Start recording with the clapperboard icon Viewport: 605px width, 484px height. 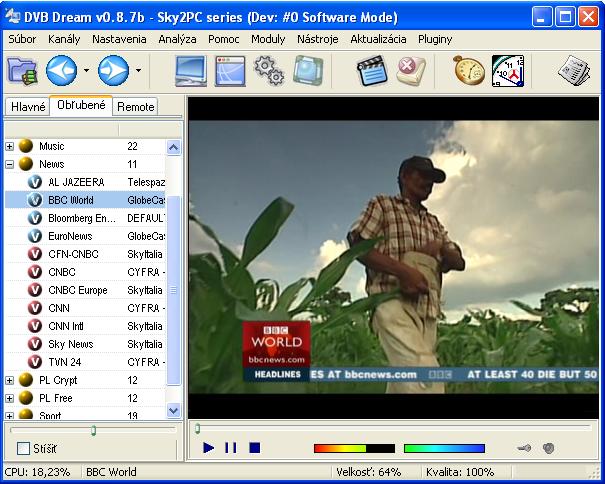pos(372,71)
